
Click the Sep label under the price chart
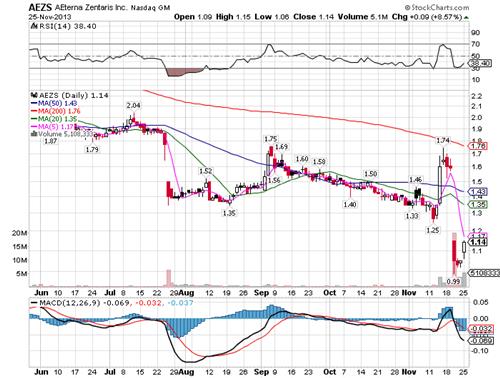[261, 293]
